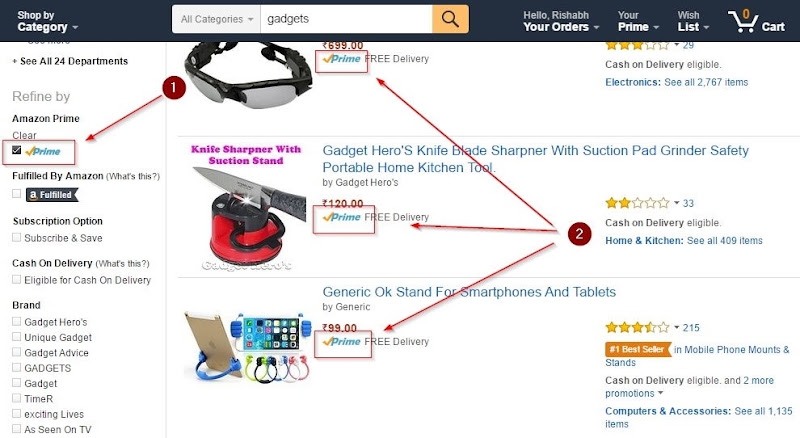Image resolution: width=800 pixels, height=438 pixels.
Task: Open Generic Ok Stand For Smartphones link
Action: tap(469, 292)
